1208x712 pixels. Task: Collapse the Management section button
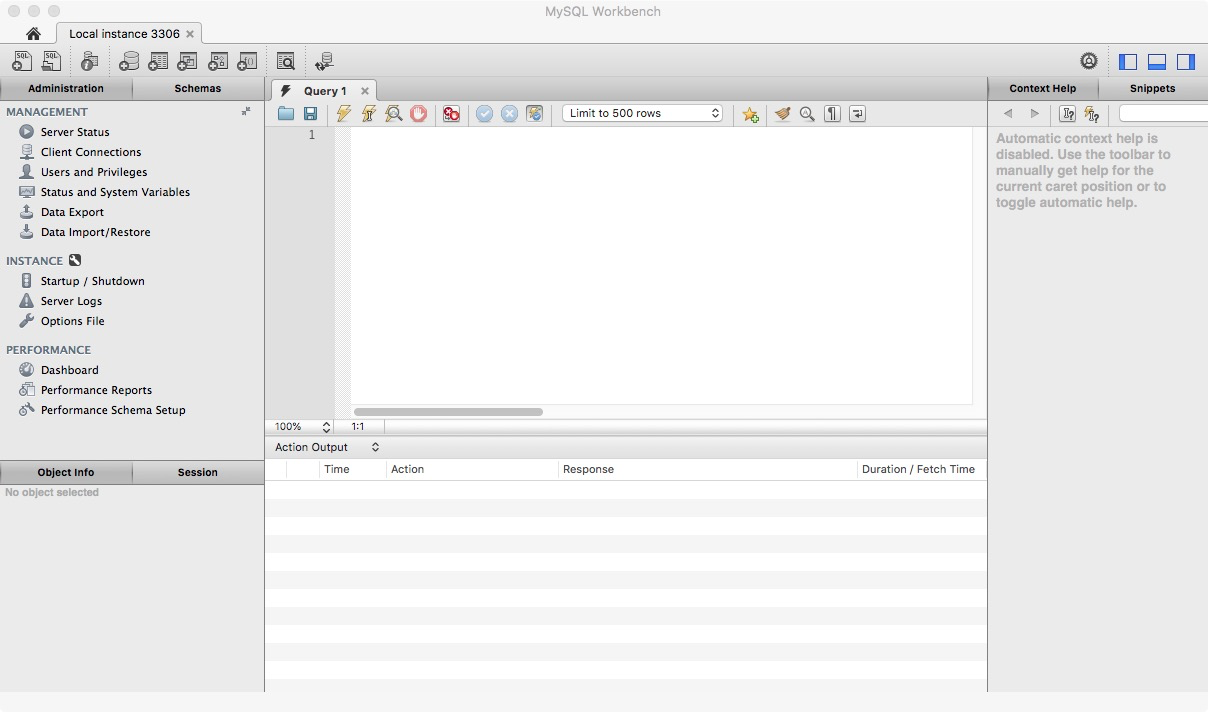pyautogui.click(x=246, y=112)
